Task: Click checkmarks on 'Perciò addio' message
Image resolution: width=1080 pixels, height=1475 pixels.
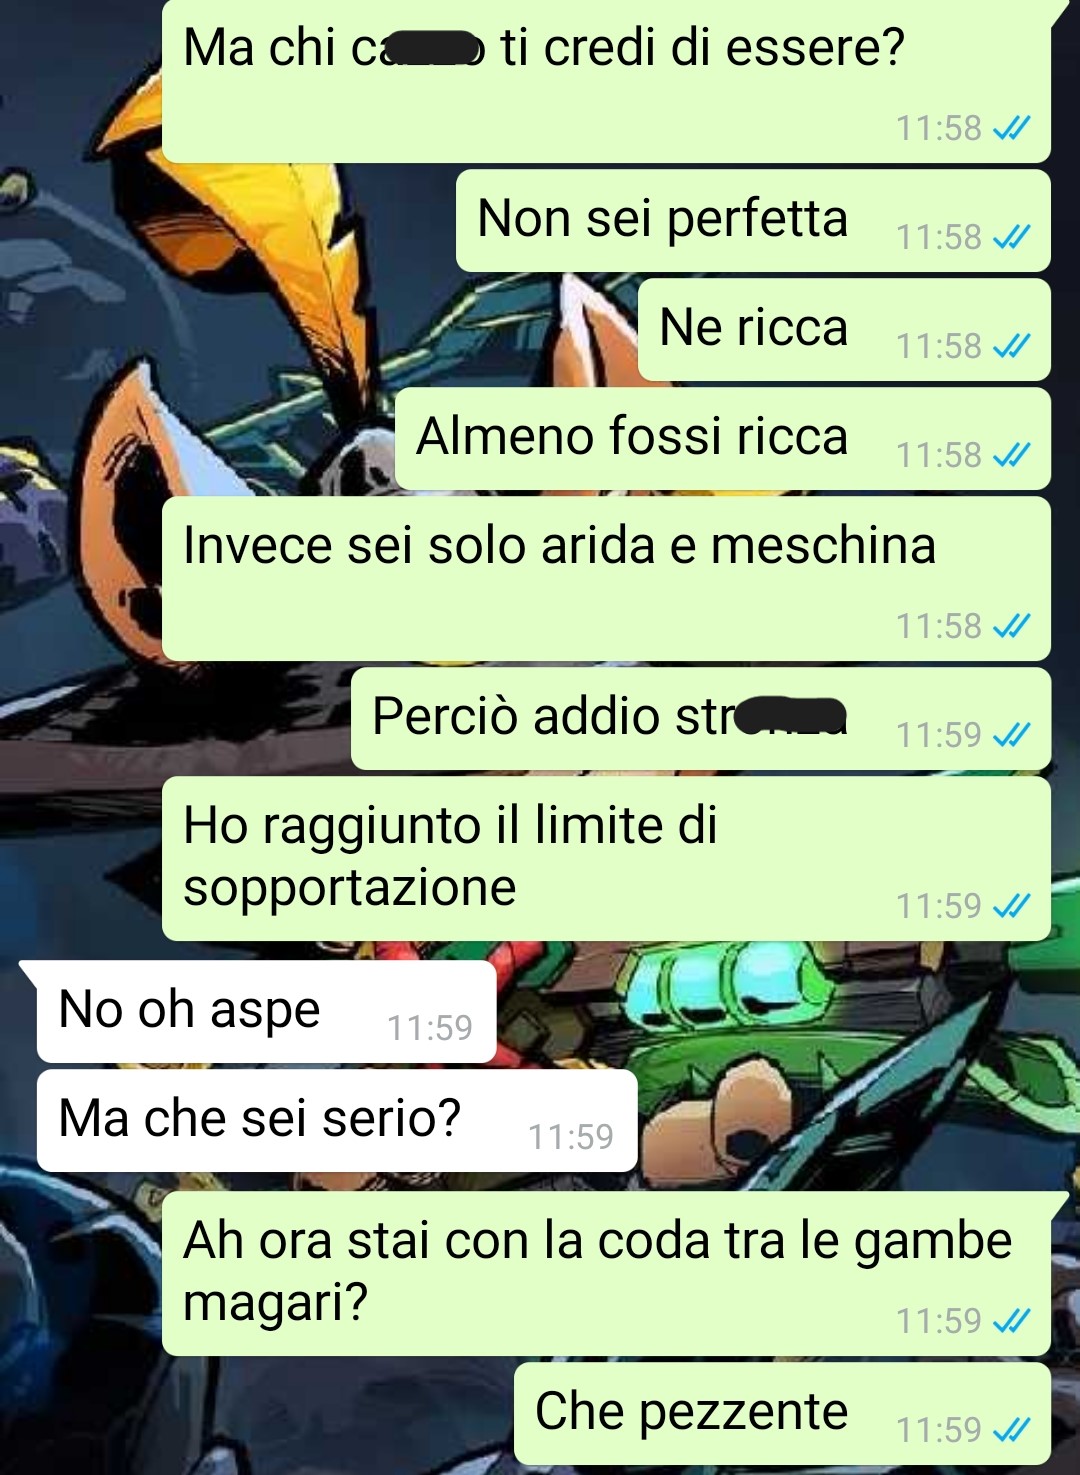Action: coord(1011,735)
